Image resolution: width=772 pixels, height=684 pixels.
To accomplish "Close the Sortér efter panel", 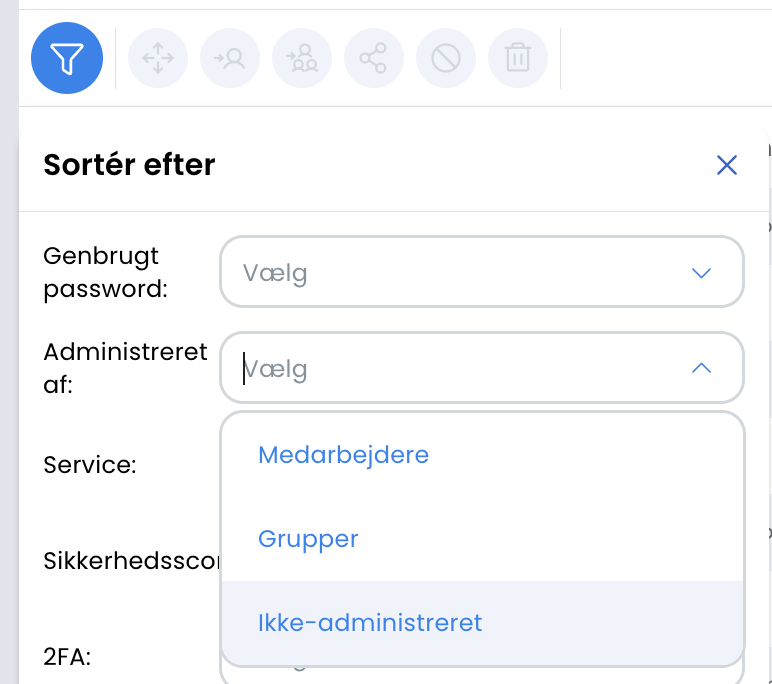I will (727, 165).
